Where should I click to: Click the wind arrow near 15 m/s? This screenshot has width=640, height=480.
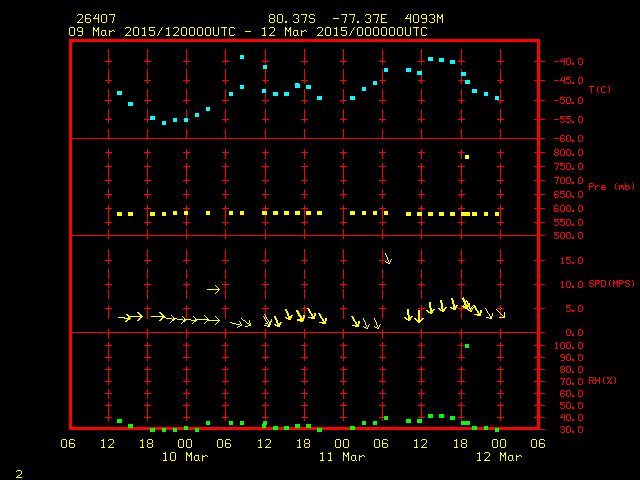388,258
